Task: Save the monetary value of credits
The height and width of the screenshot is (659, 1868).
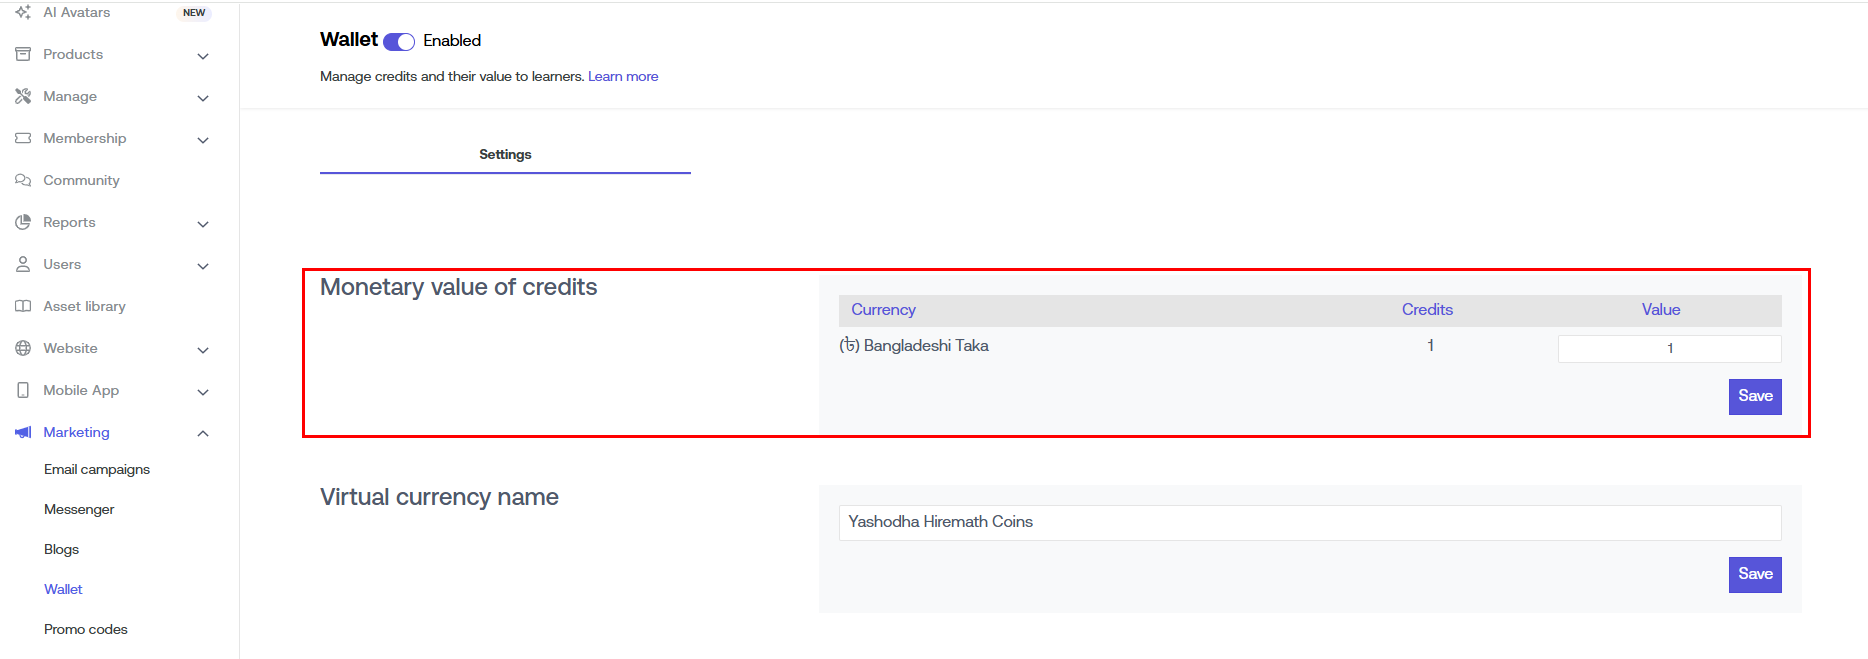Action: pyautogui.click(x=1754, y=396)
